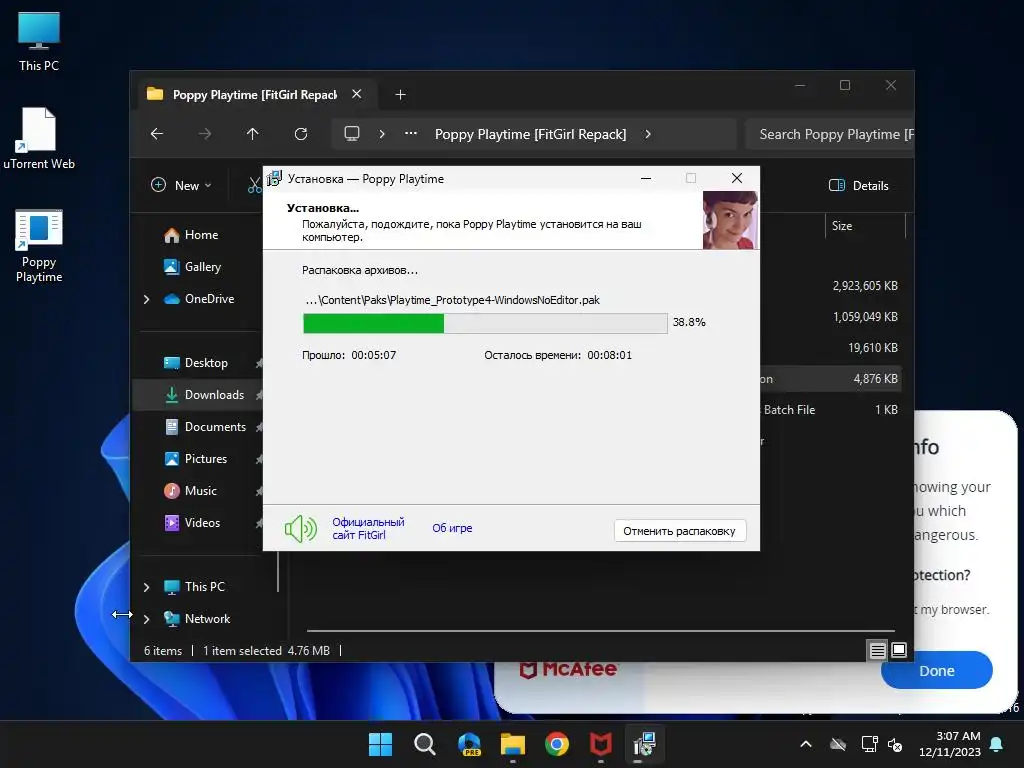
Task: Expand the Network tree node
Action: tap(146, 619)
